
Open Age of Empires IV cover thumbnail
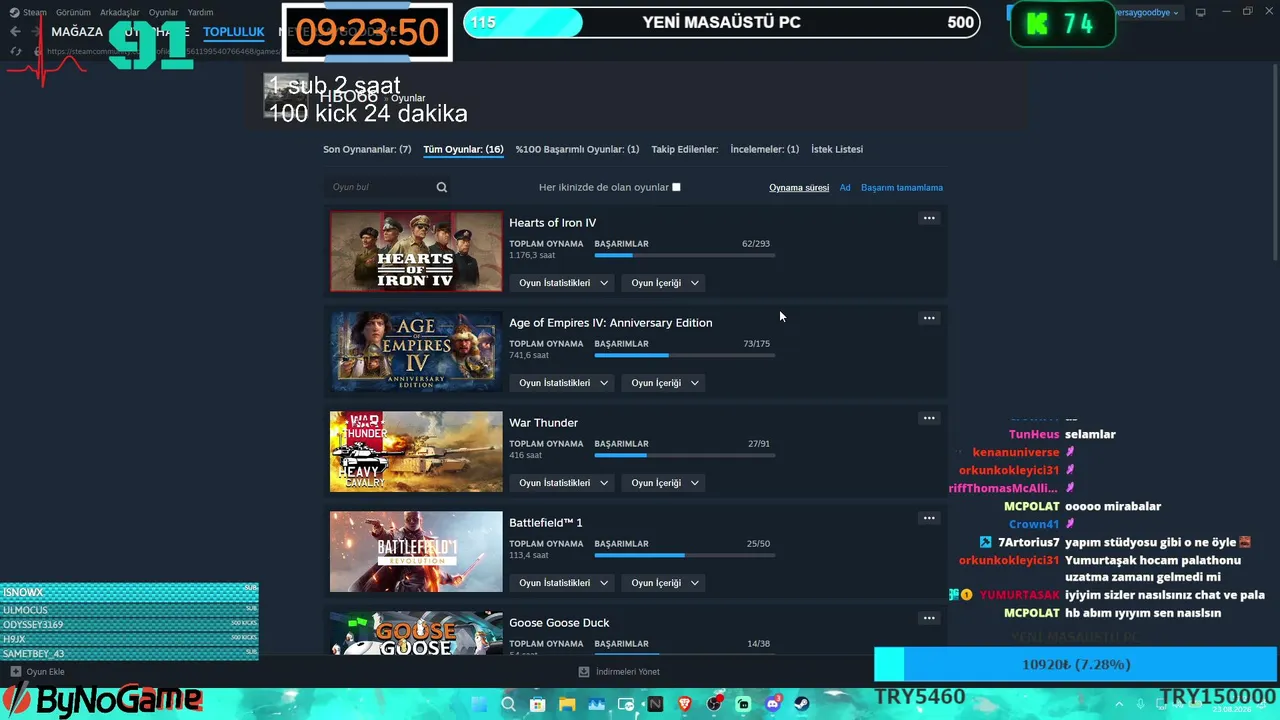[x=416, y=351]
